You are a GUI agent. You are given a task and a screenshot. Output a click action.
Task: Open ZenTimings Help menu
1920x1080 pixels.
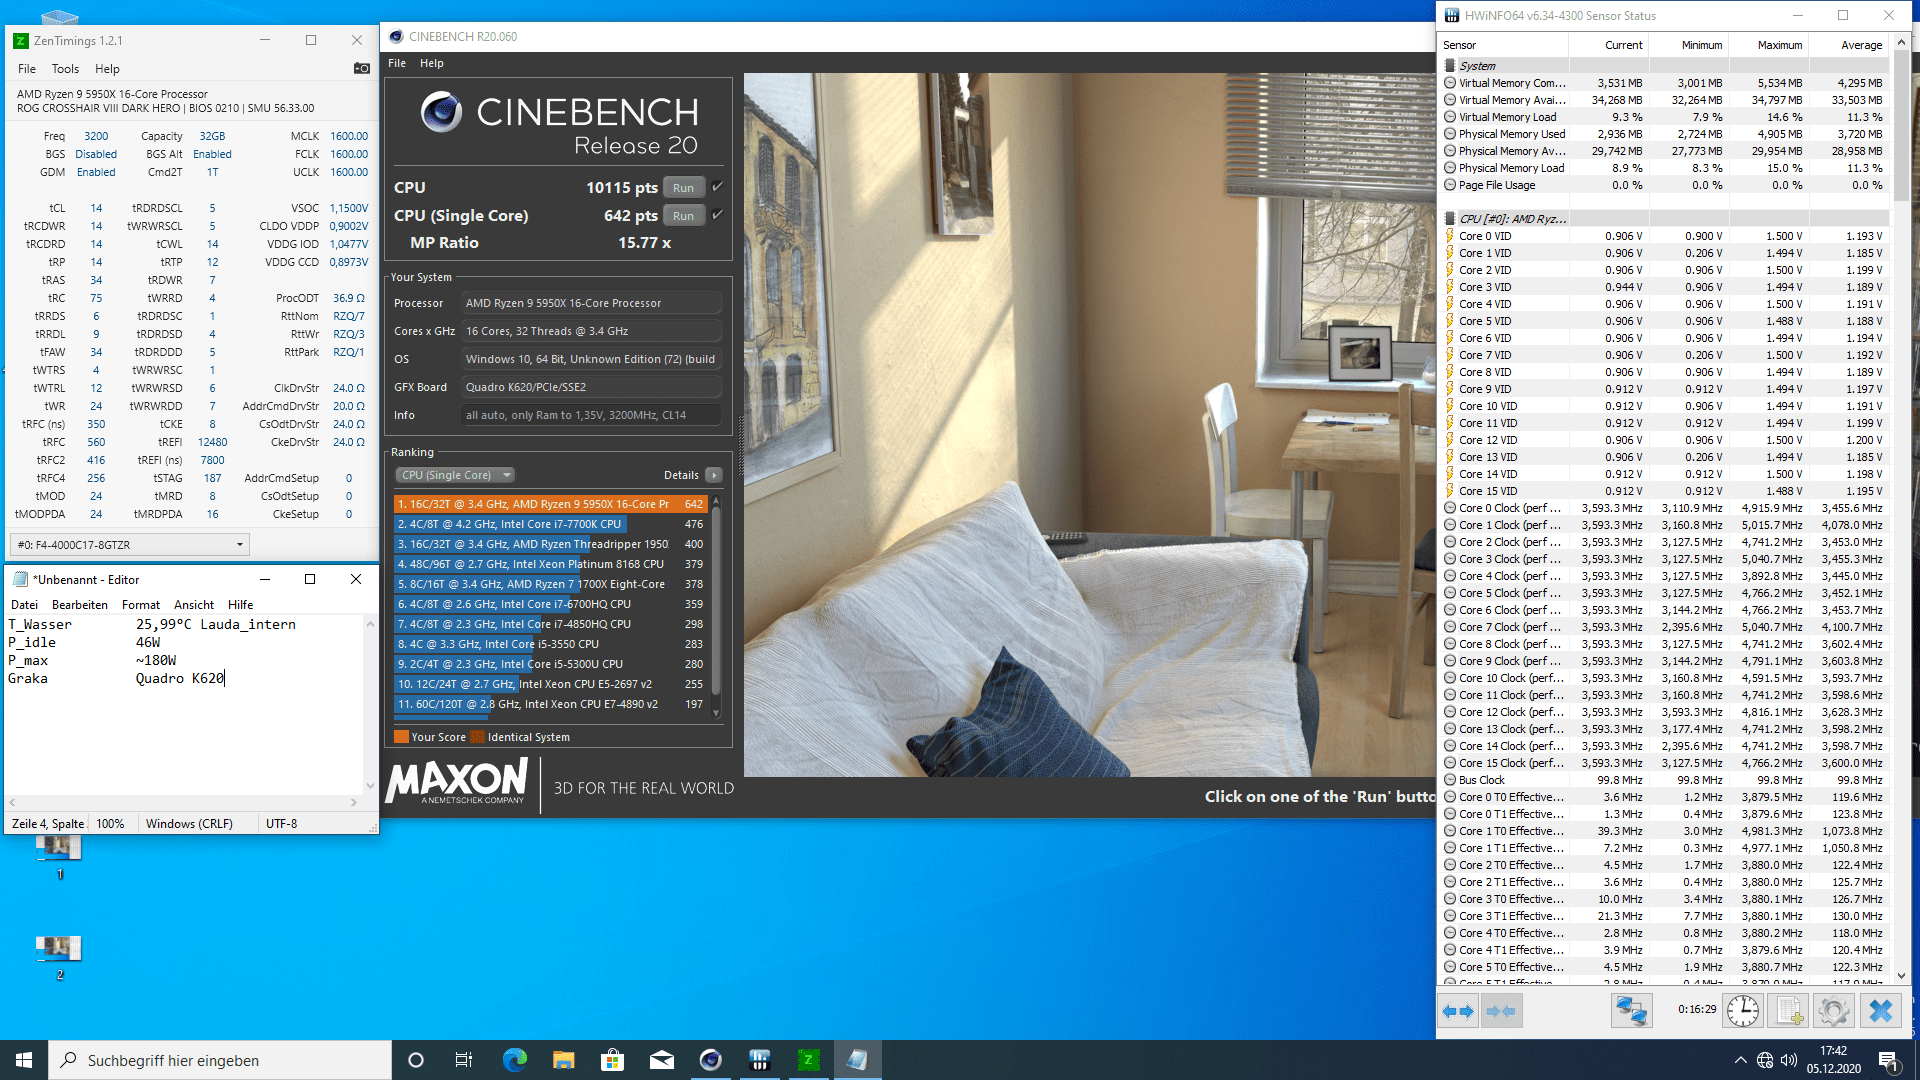click(x=107, y=69)
